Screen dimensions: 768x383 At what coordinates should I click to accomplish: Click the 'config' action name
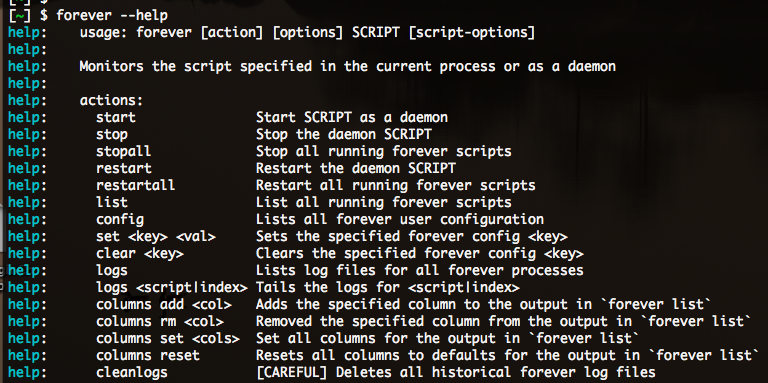[120, 219]
